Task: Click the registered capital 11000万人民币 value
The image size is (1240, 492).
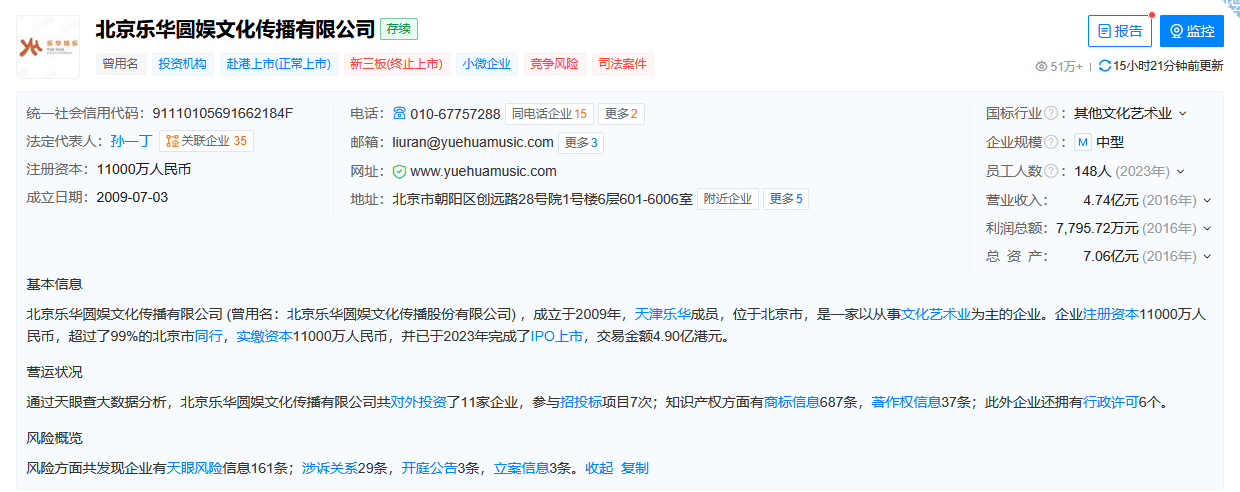Action: pos(143,169)
